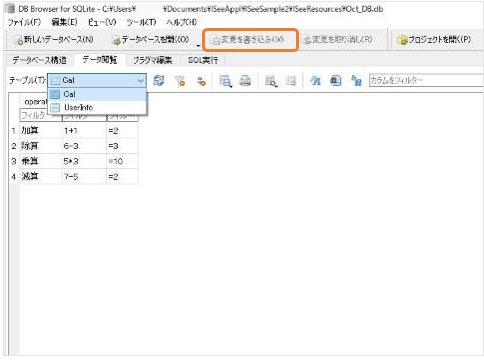Viewport: 484px width, 360px height.
Task: Open the 編集(E) menu
Action: tap(64, 22)
